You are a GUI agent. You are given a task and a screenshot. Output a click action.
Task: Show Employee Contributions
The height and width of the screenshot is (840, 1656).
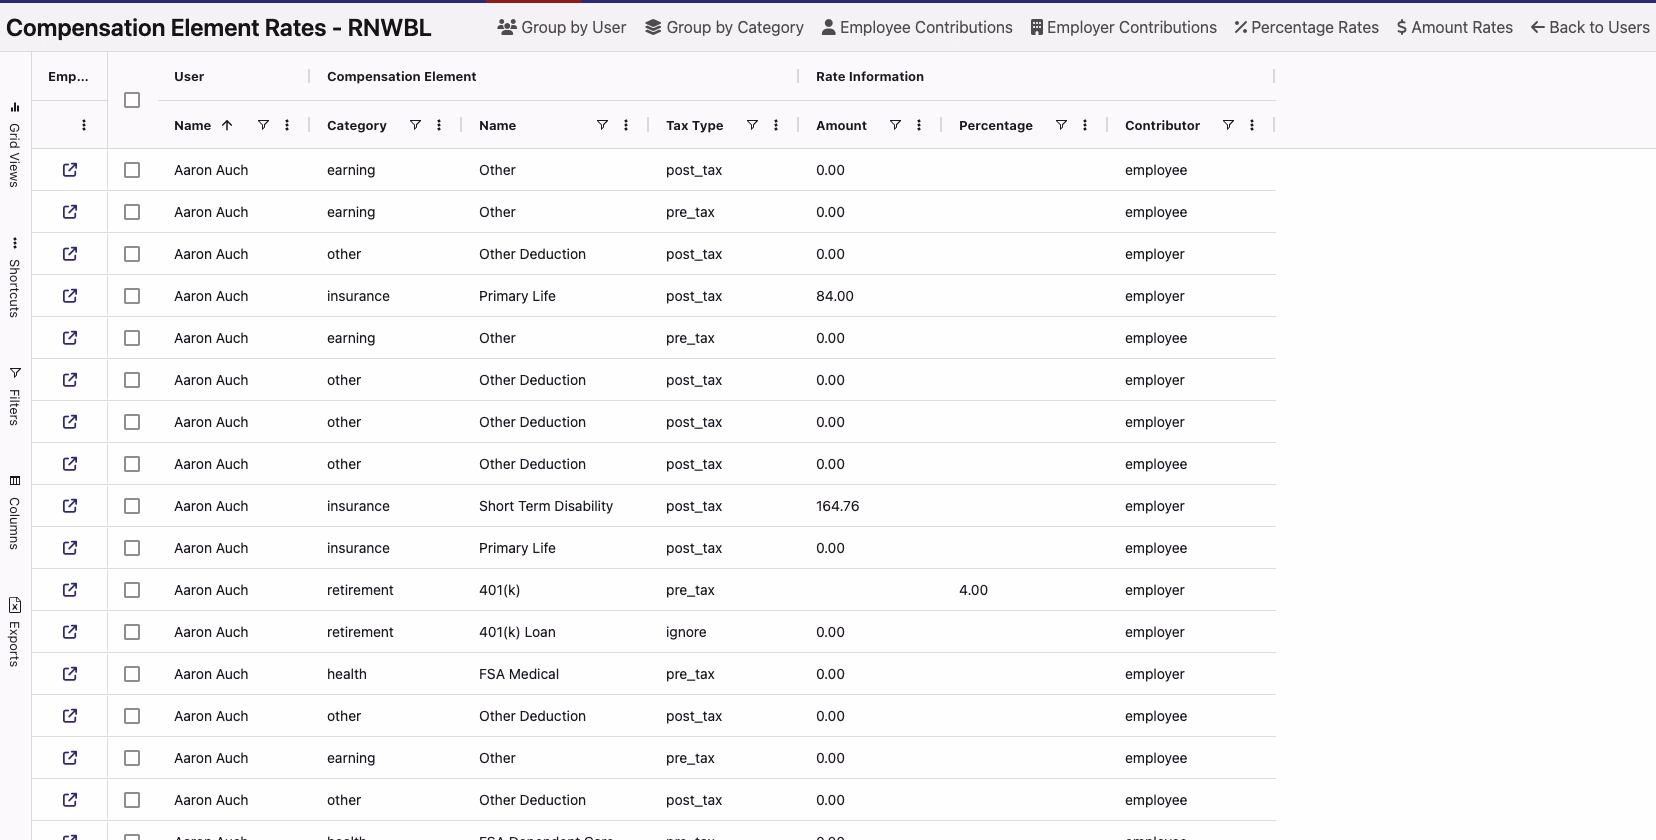[917, 27]
